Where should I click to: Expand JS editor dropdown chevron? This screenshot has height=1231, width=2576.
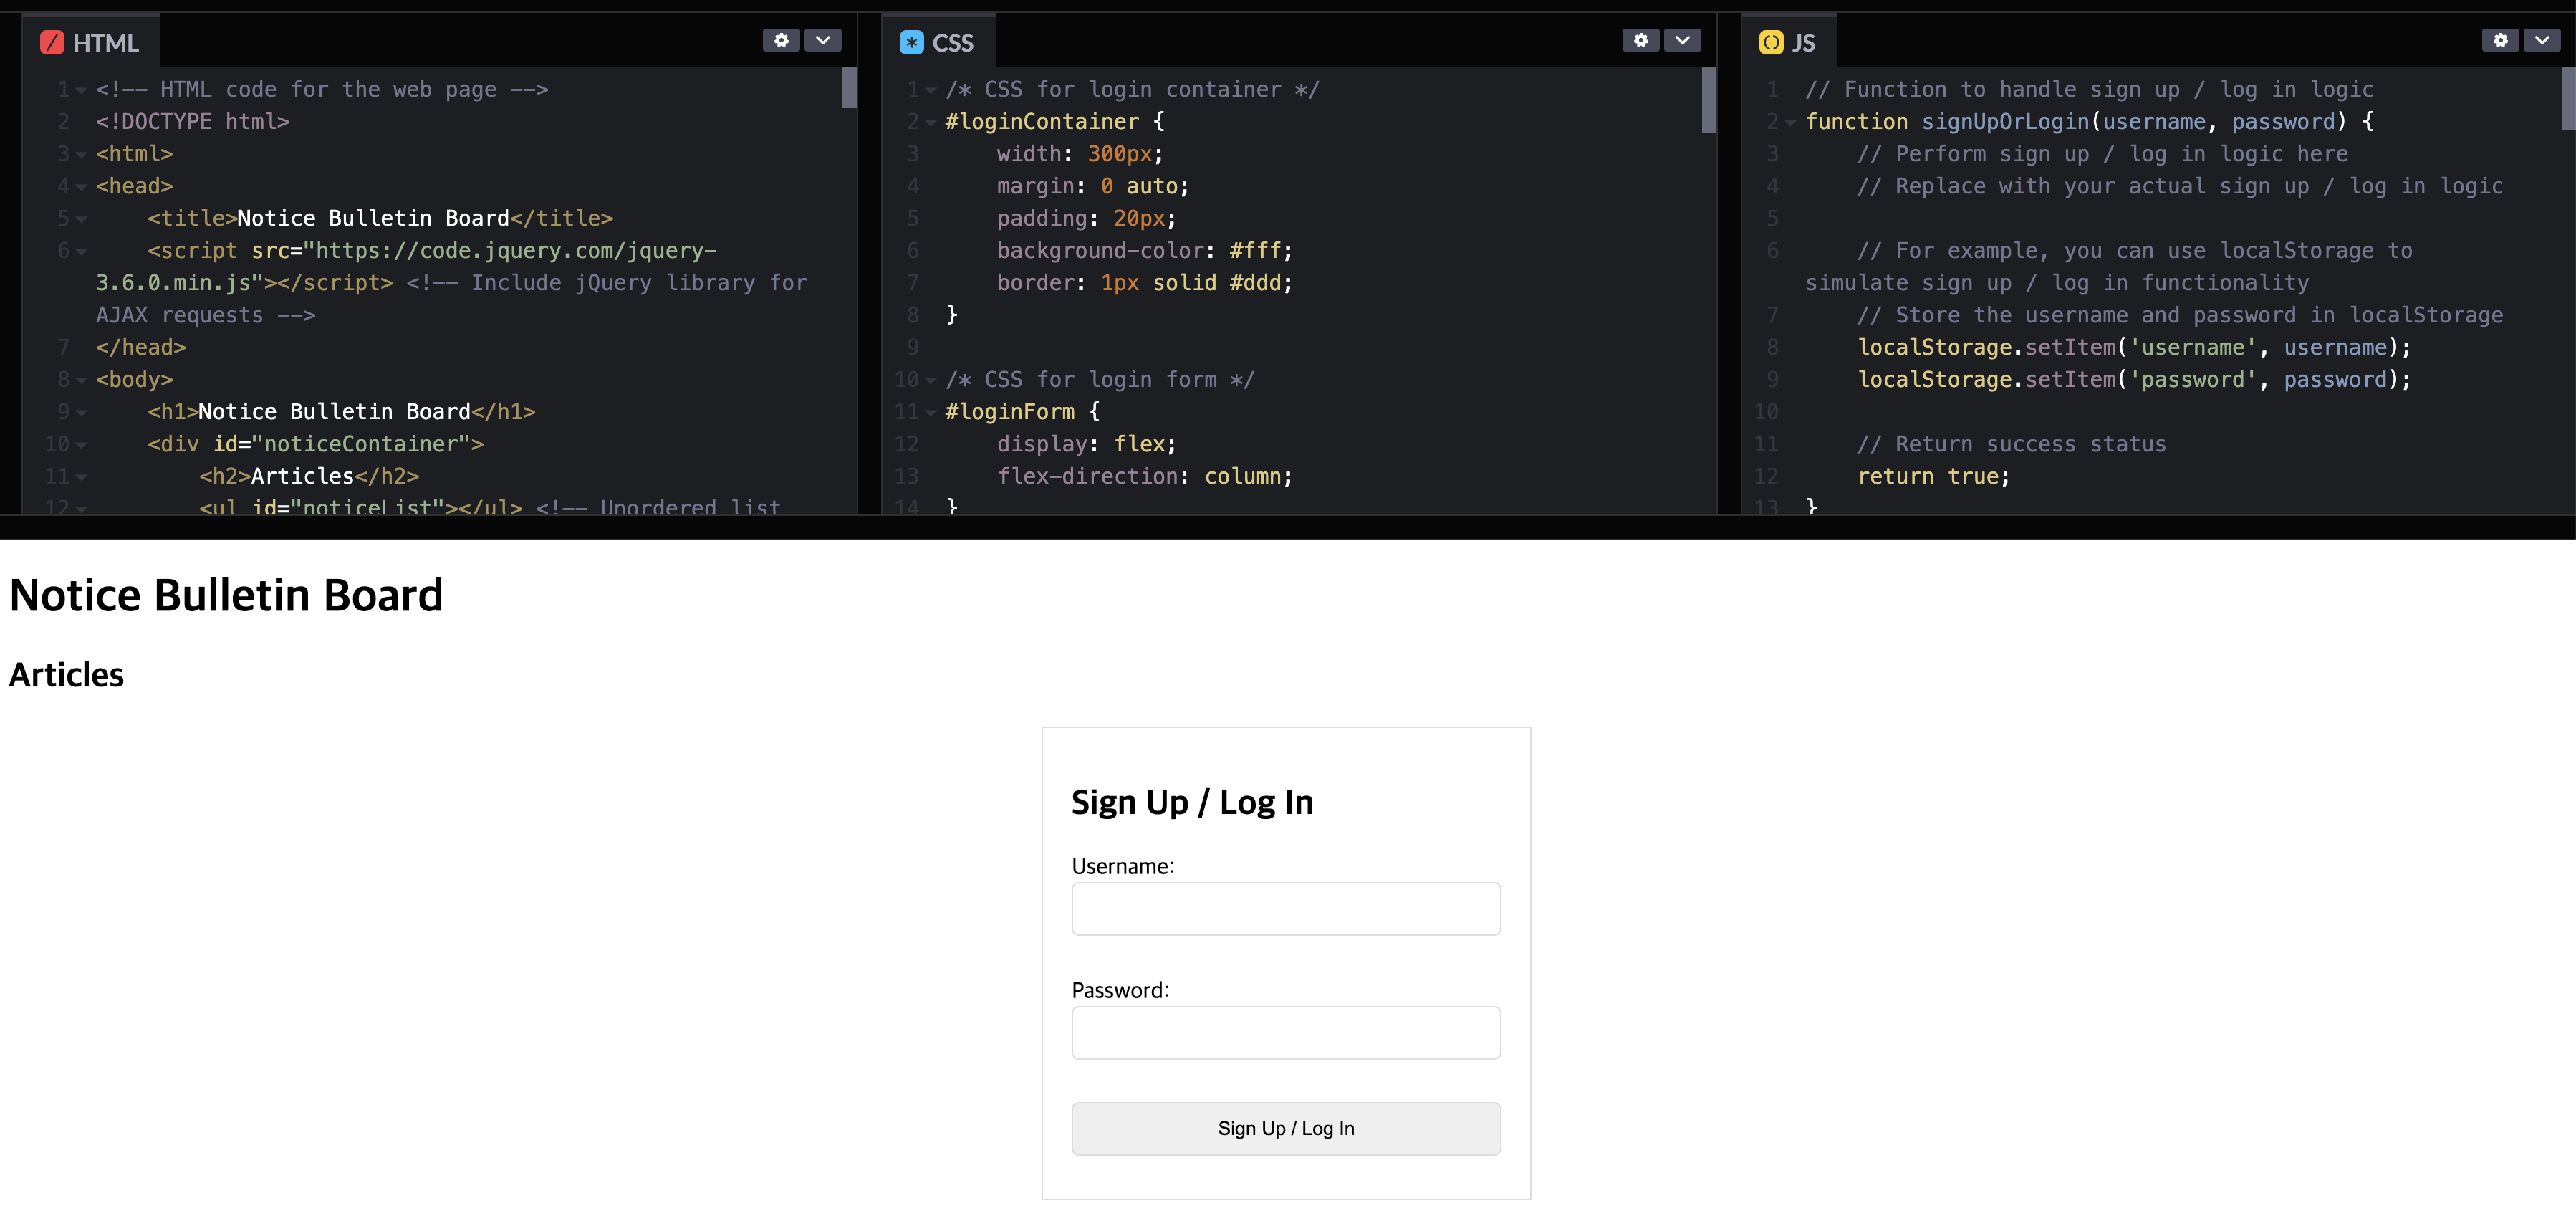coord(2541,40)
